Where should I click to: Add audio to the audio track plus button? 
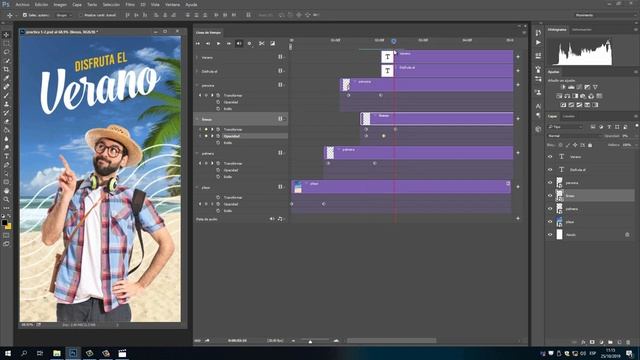point(518,219)
